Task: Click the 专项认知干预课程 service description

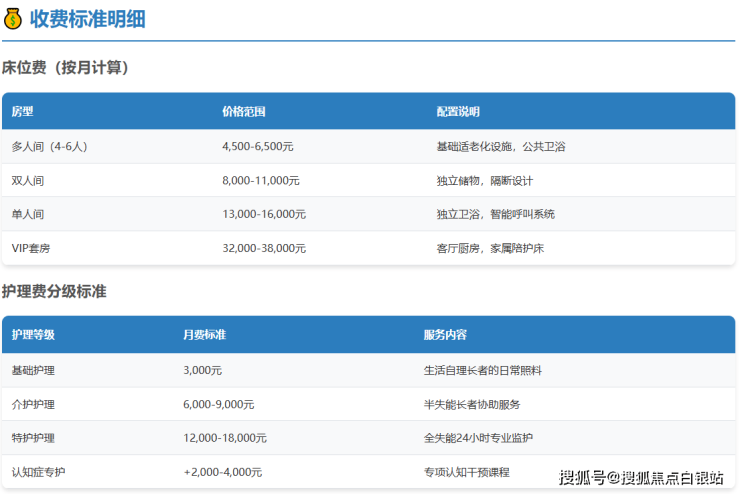Action: pyautogui.click(x=466, y=472)
